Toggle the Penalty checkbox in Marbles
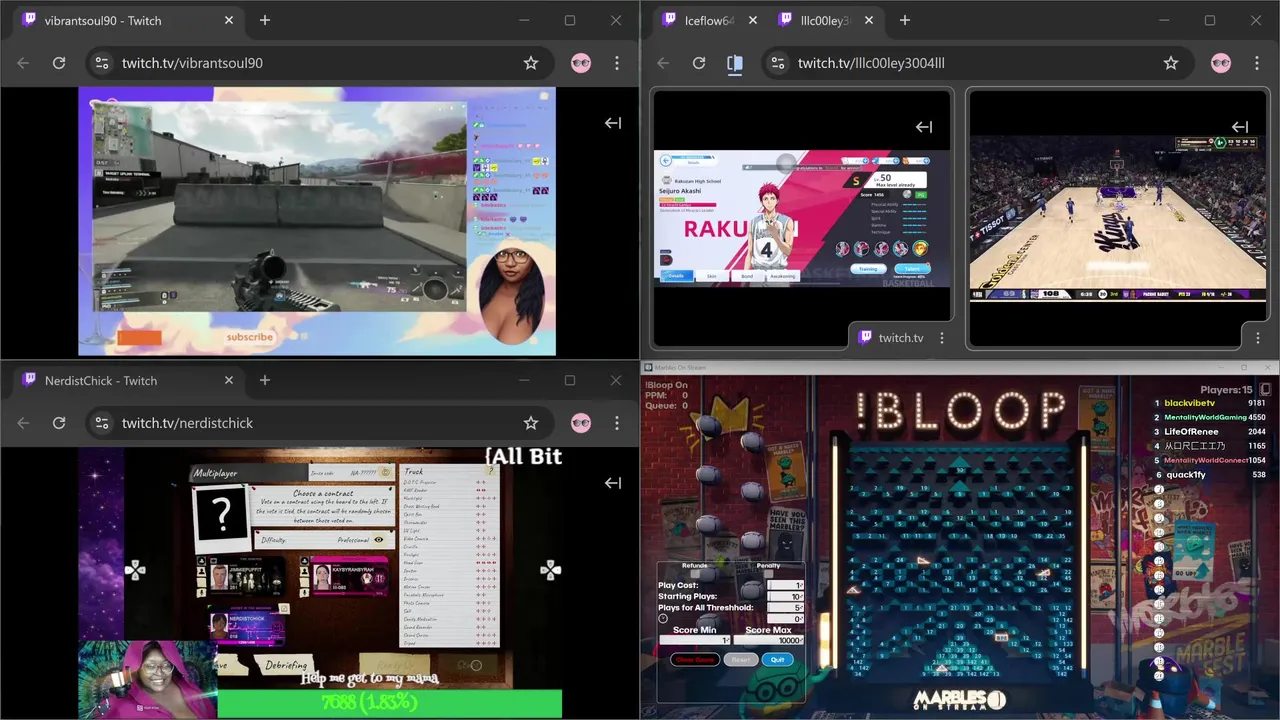Image resolution: width=1280 pixels, height=720 pixels. [x=768, y=574]
